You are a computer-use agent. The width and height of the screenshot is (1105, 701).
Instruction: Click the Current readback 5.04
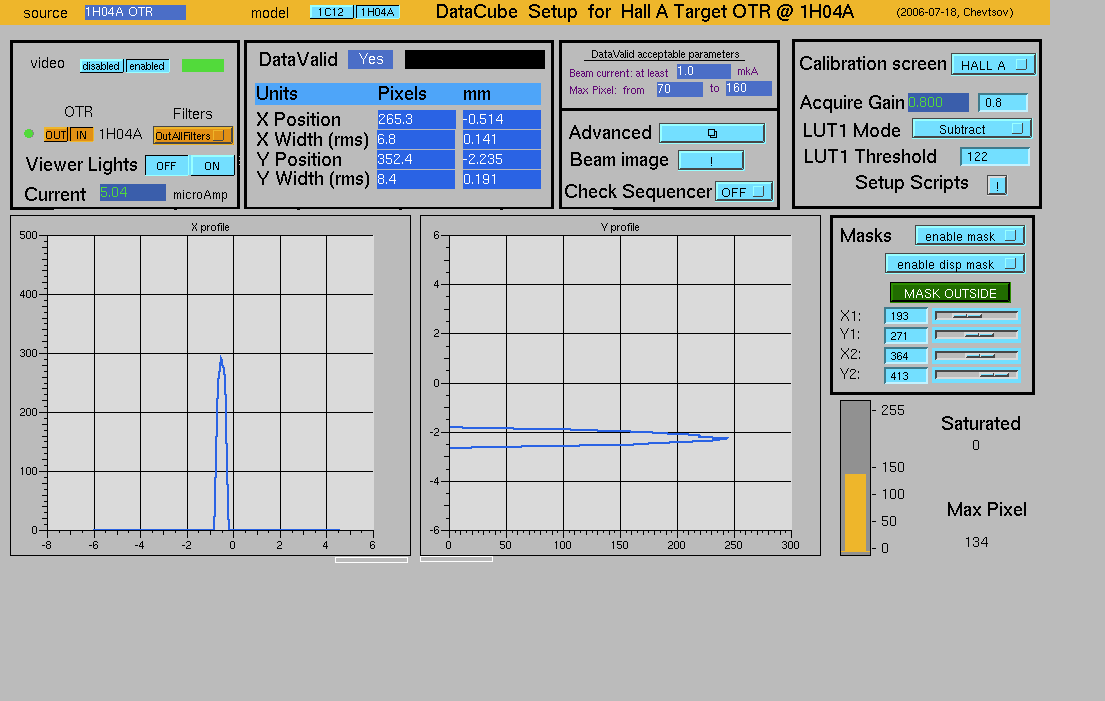[132, 192]
